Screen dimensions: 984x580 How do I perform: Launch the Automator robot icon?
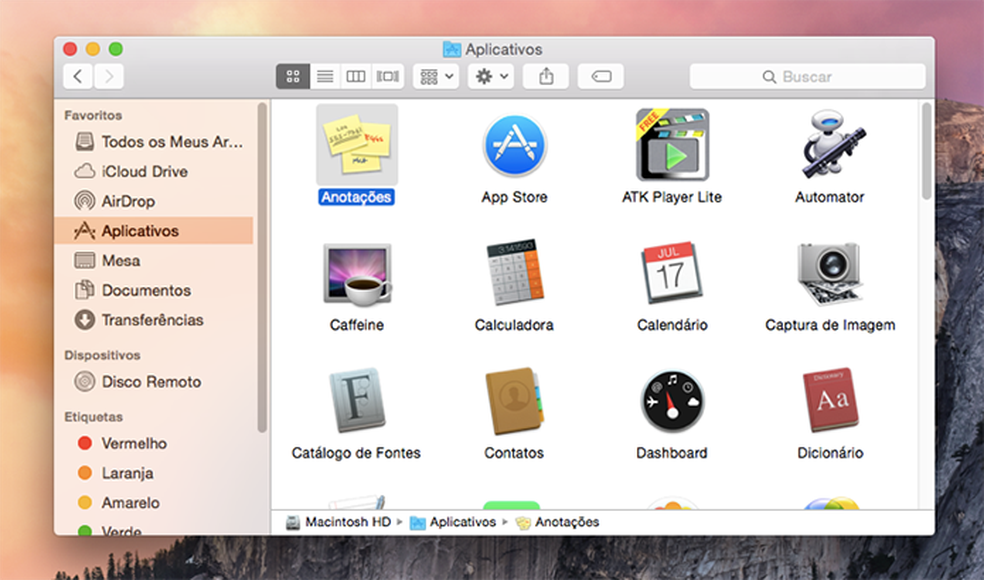(829, 146)
